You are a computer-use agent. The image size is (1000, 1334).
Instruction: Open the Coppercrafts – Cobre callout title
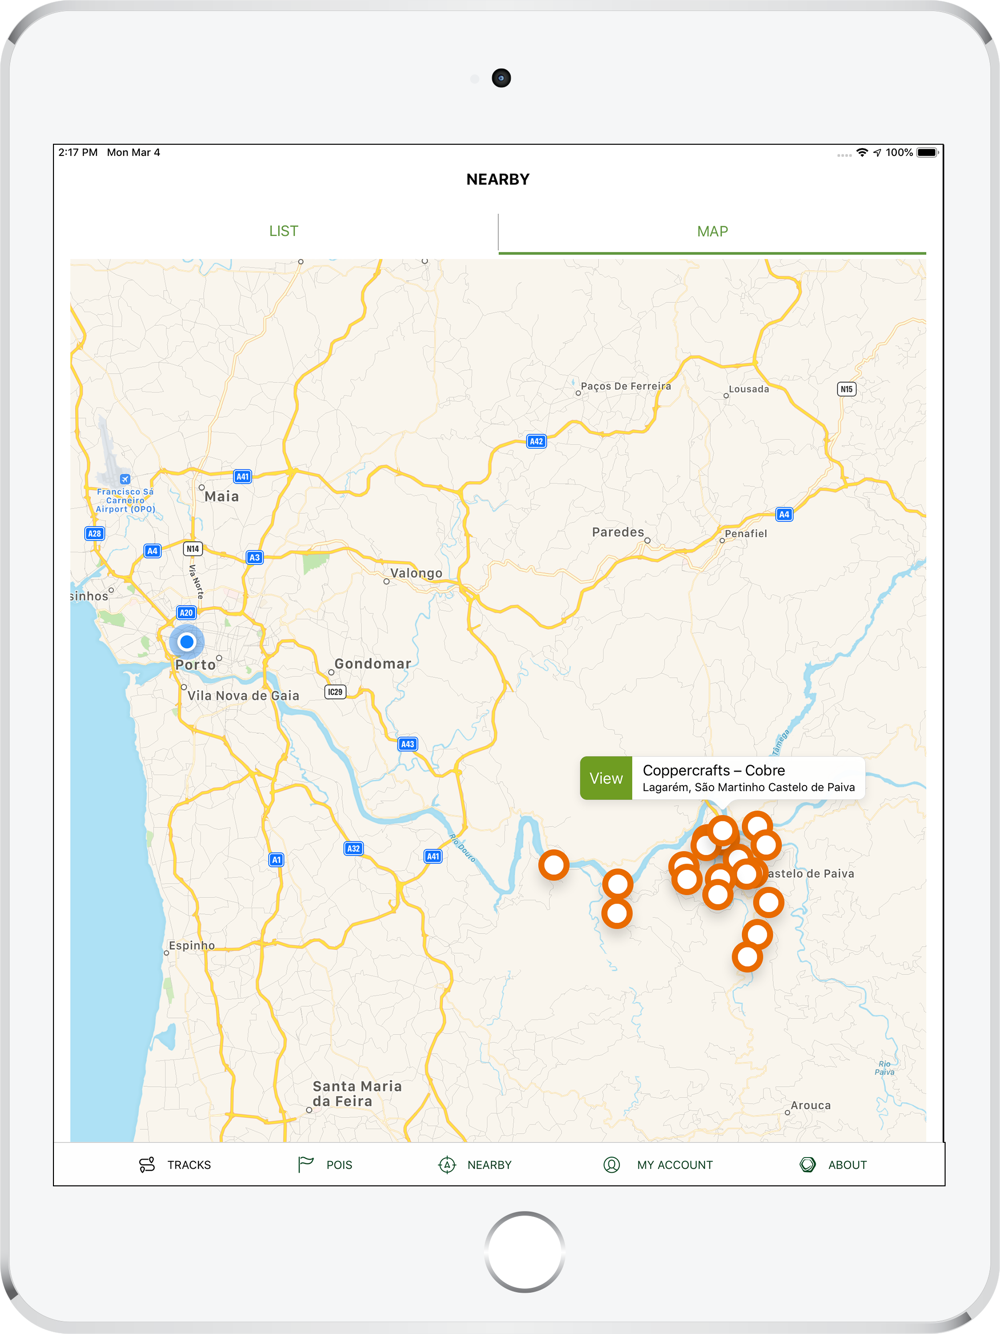(x=714, y=770)
